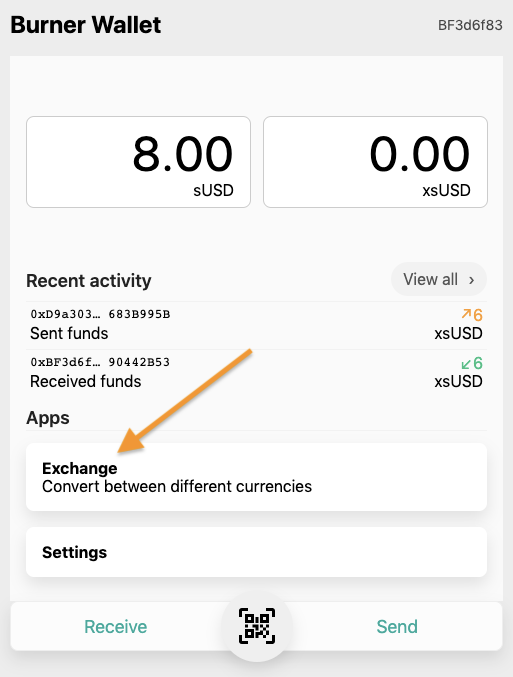
Task: Click the xsUSD label on Sent funds row
Action: point(459,334)
